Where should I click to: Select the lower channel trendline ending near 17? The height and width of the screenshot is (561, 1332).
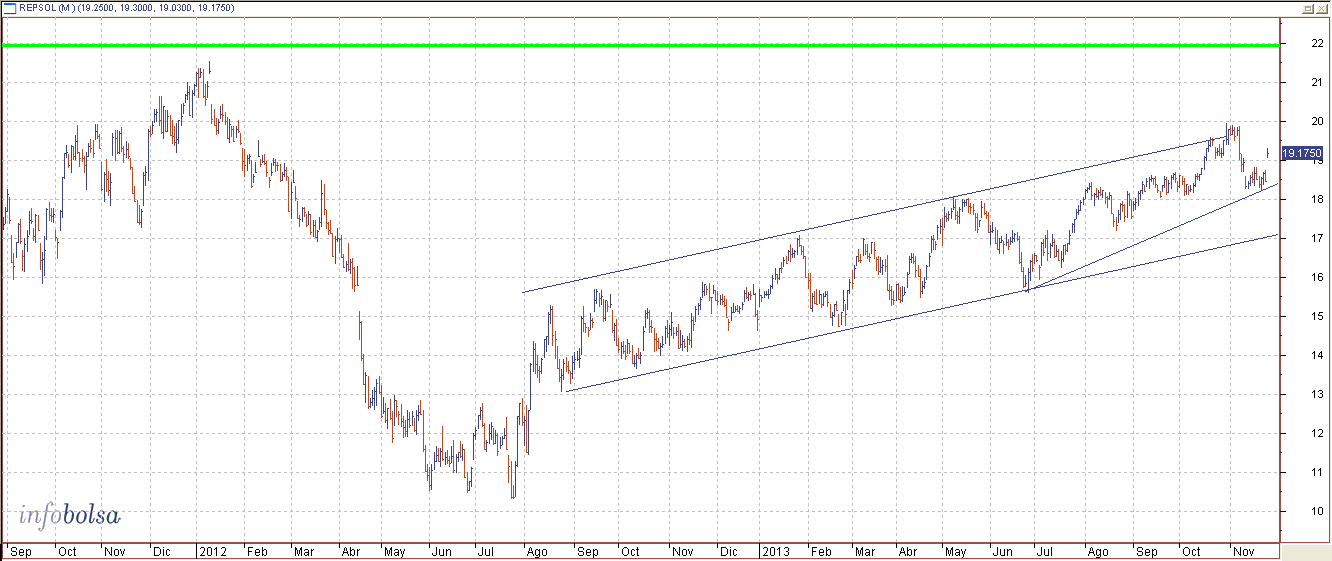[920, 313]
